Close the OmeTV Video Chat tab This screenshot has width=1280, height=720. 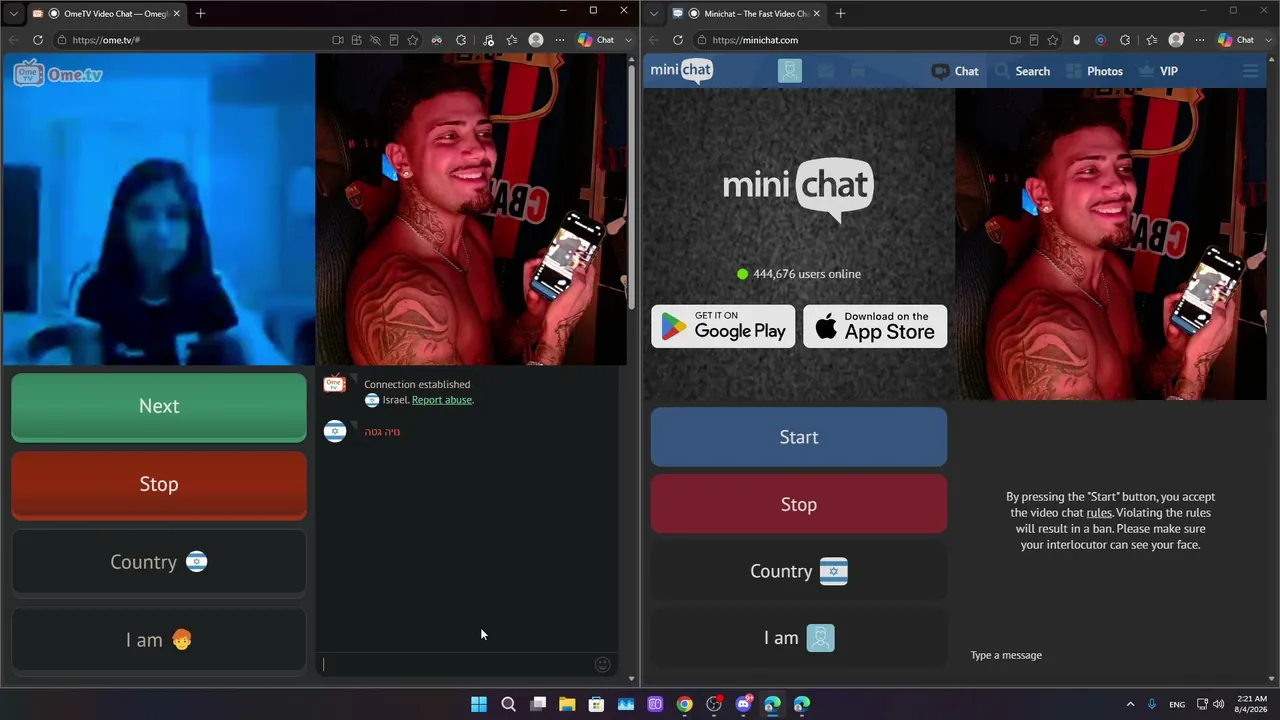pos(177,13)
